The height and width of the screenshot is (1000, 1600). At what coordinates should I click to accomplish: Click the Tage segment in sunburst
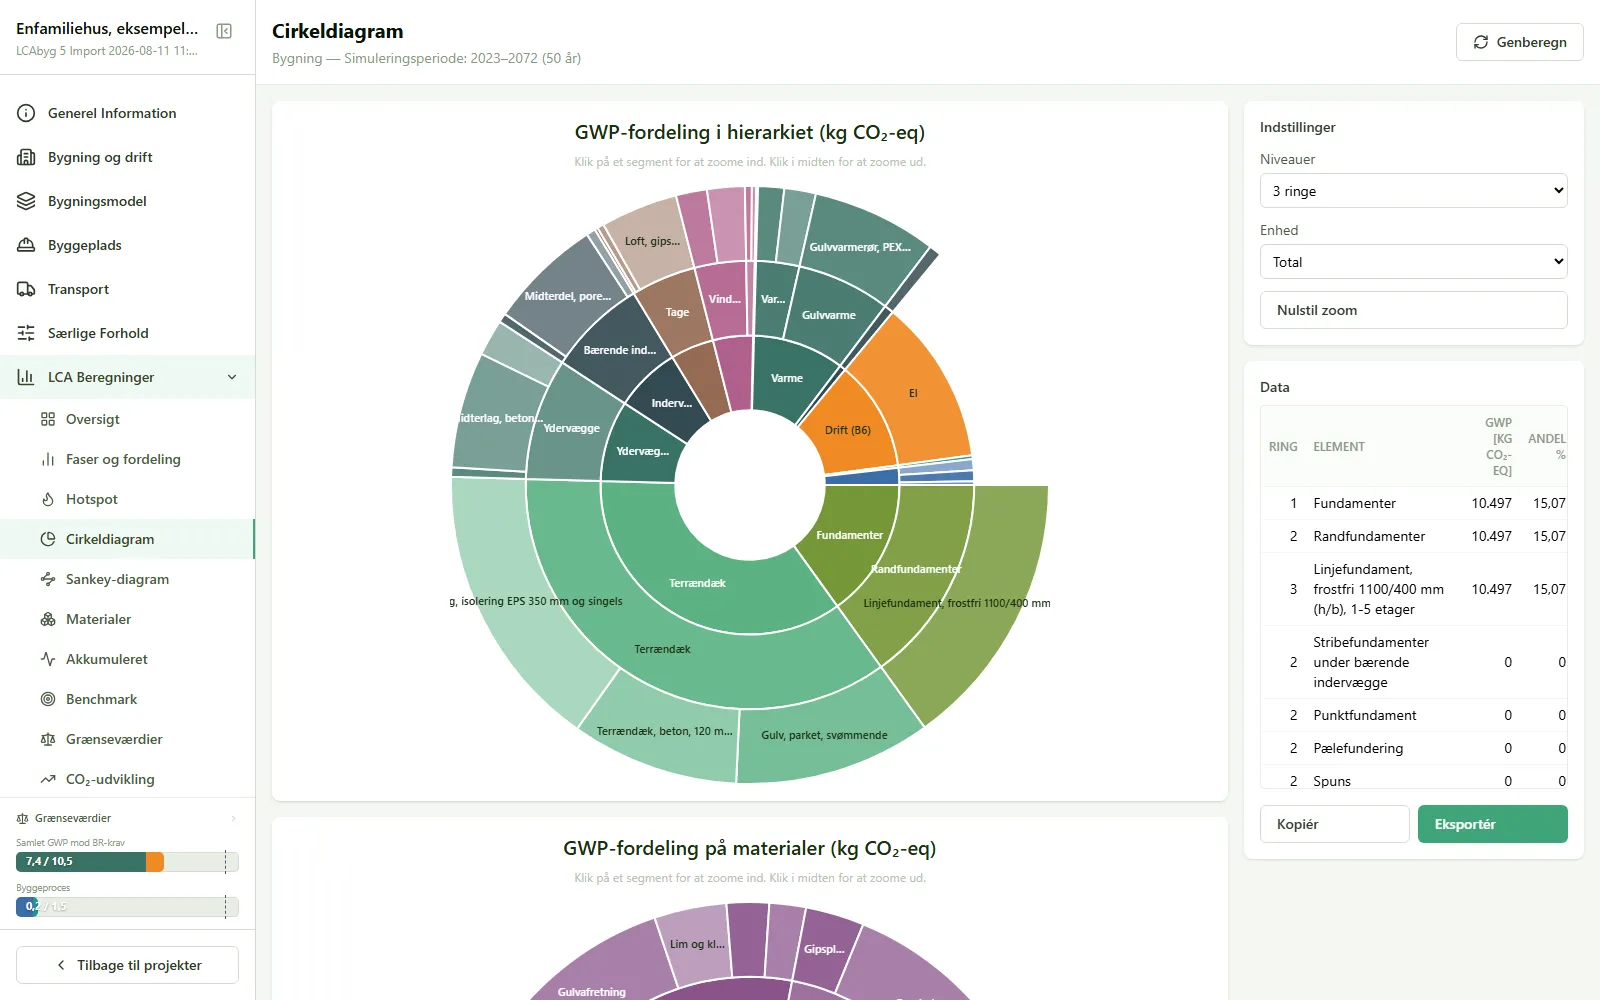tap(677, 312)
